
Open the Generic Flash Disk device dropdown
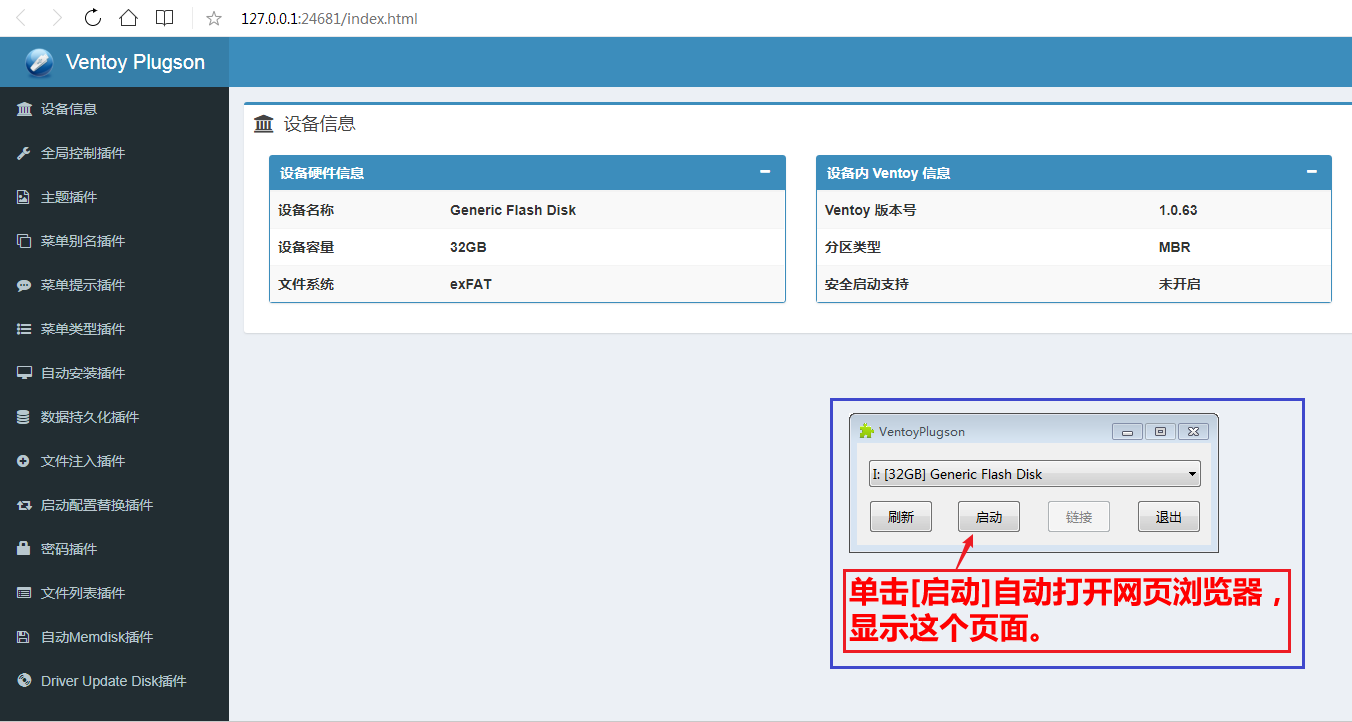click(x=1035, y=474)
